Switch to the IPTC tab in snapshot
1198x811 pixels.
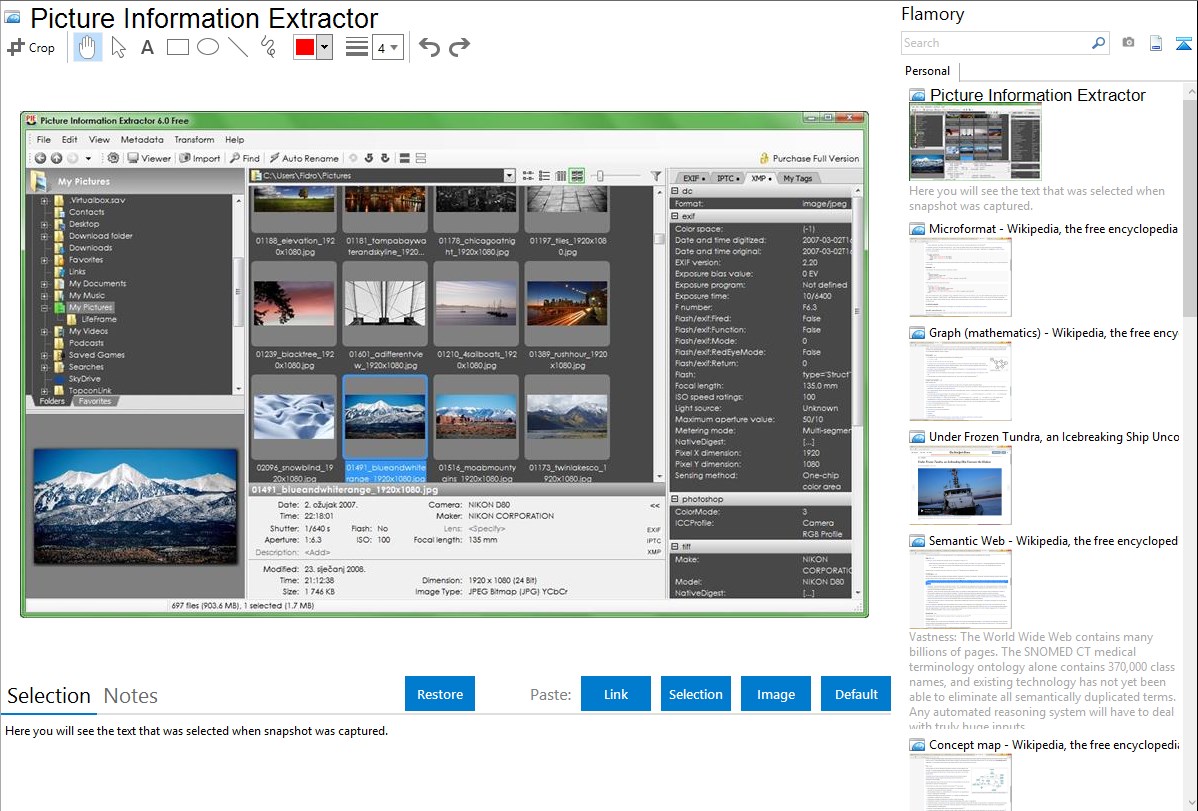pos(727,178)
